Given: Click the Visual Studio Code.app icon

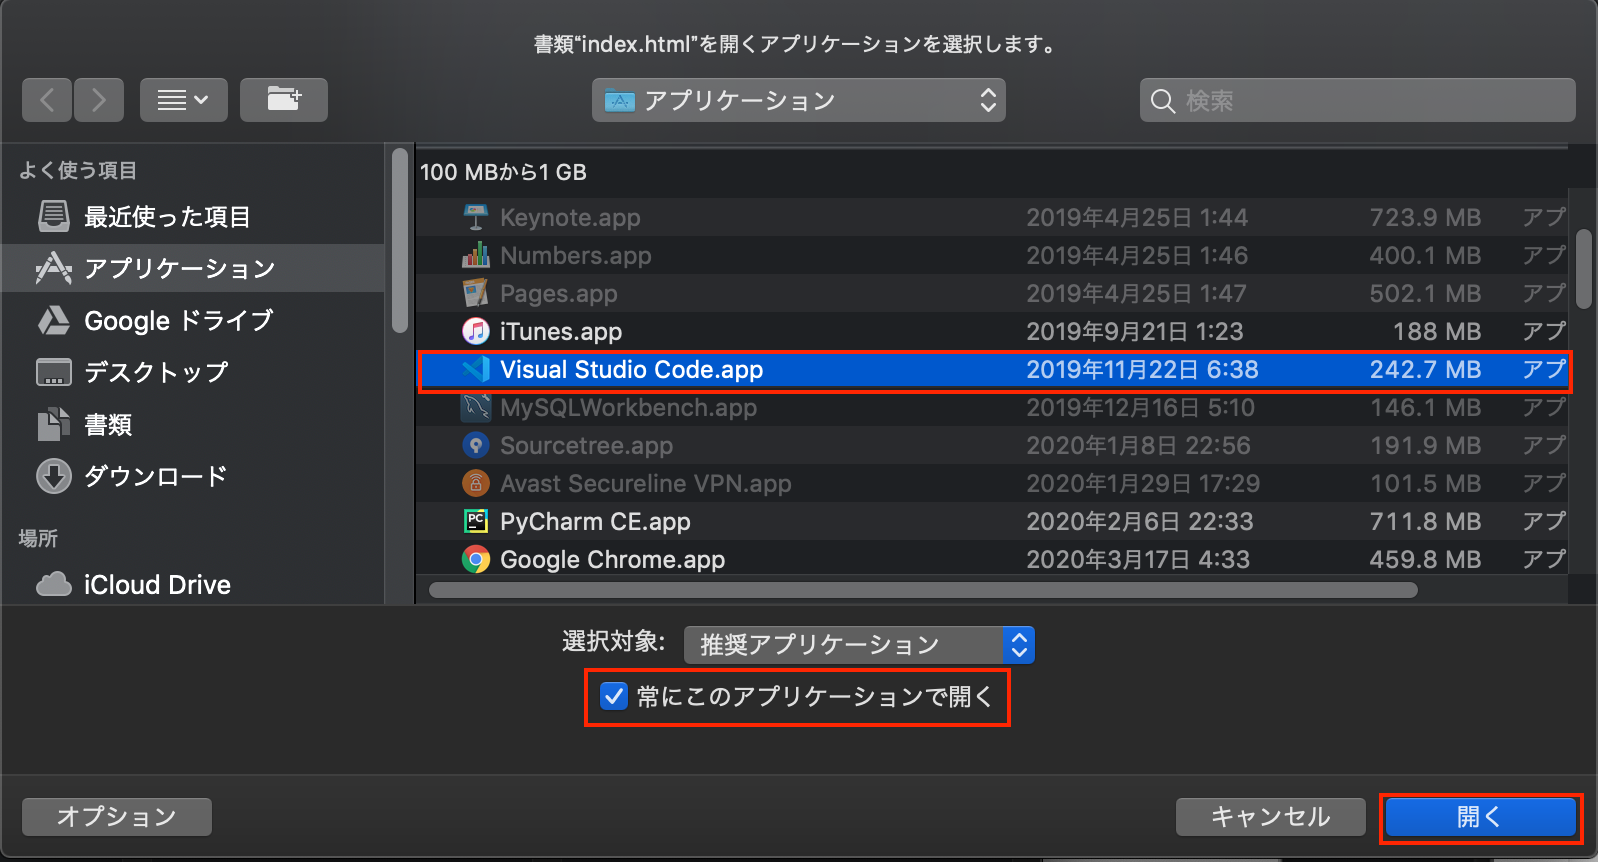Looking at the screenshot, I should (476, 369).
